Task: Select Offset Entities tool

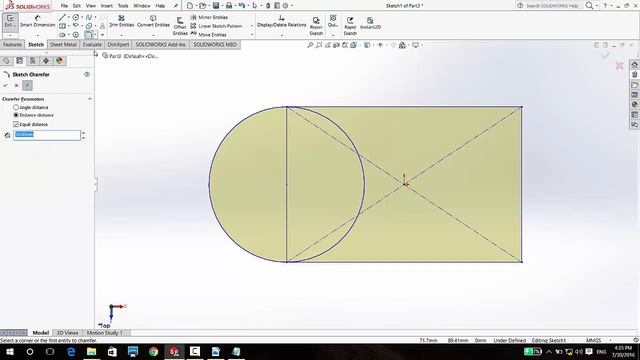Action: tap(180, 26)
